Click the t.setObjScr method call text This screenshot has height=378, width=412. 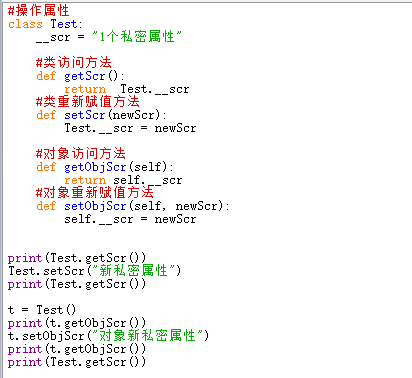46,336
